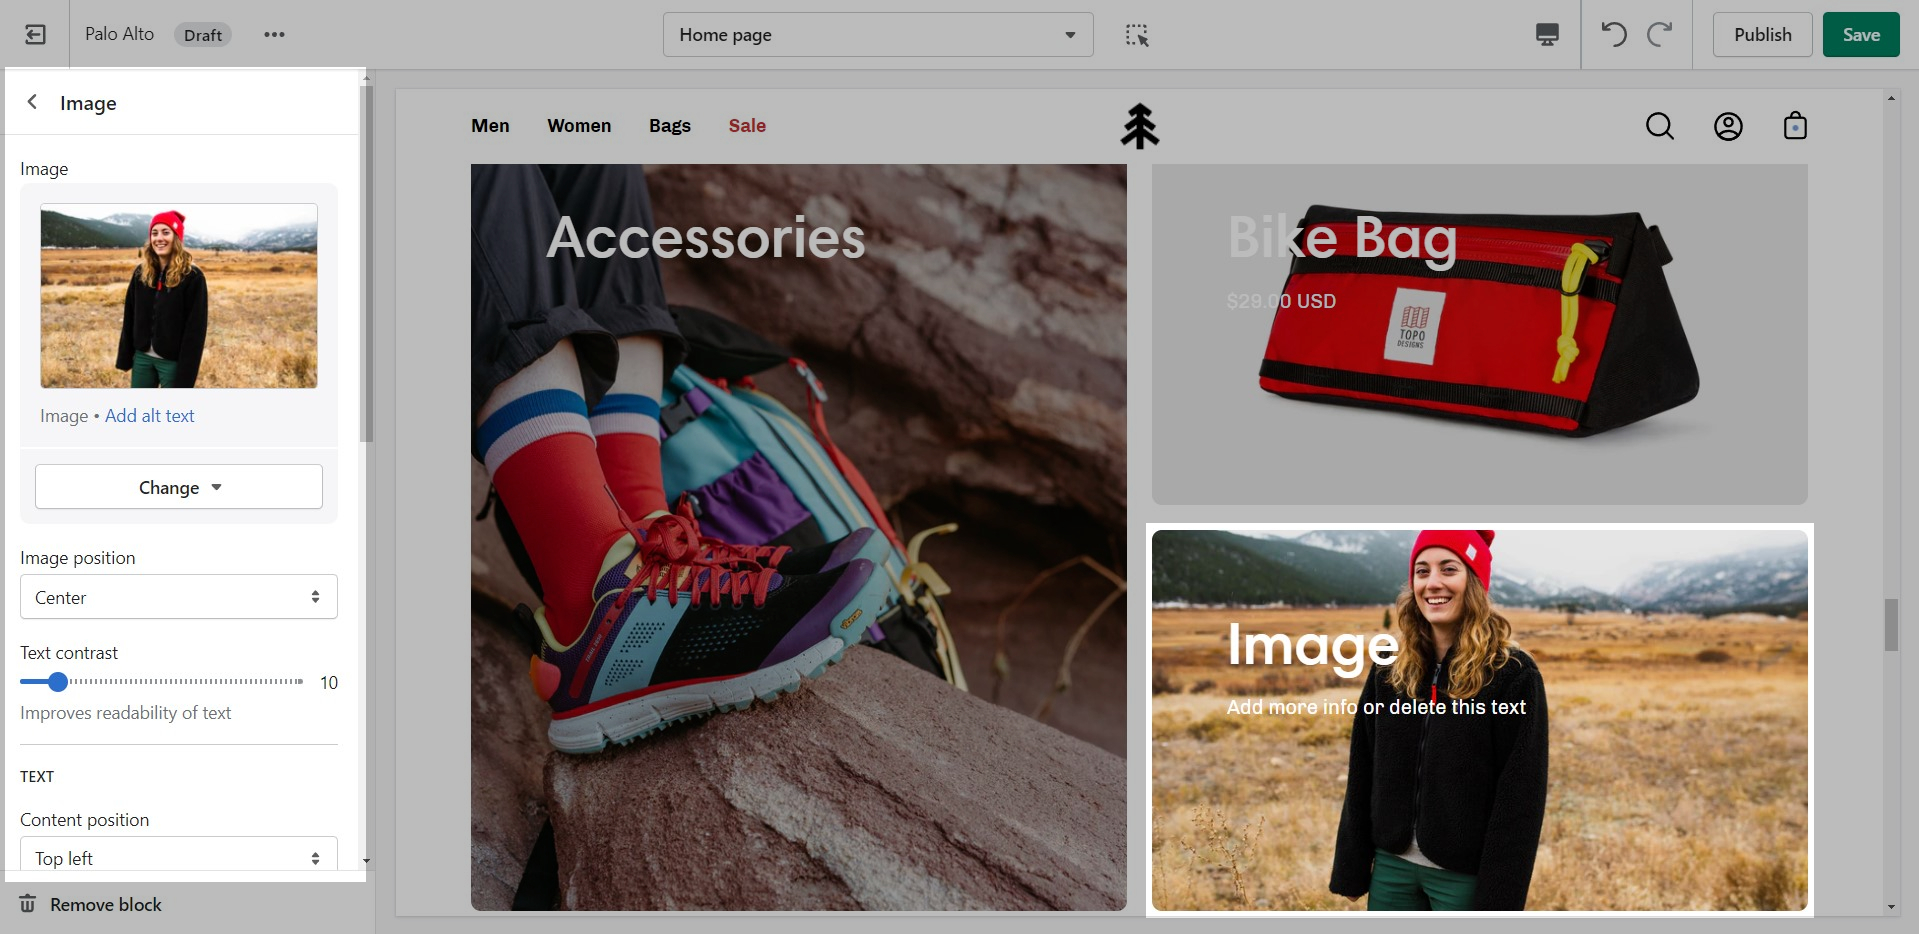Open the shopping bag cart icon
The image size is (1919, 934).
(1795, 126)
